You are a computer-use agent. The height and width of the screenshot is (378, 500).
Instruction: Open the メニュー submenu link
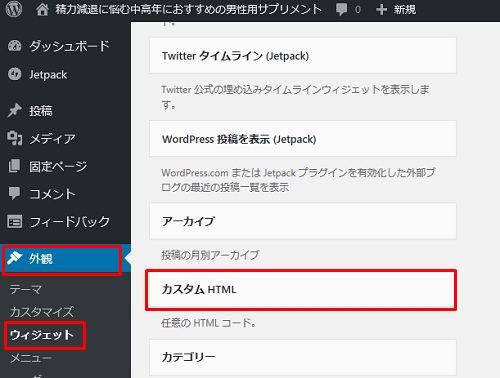click(31, 358)
